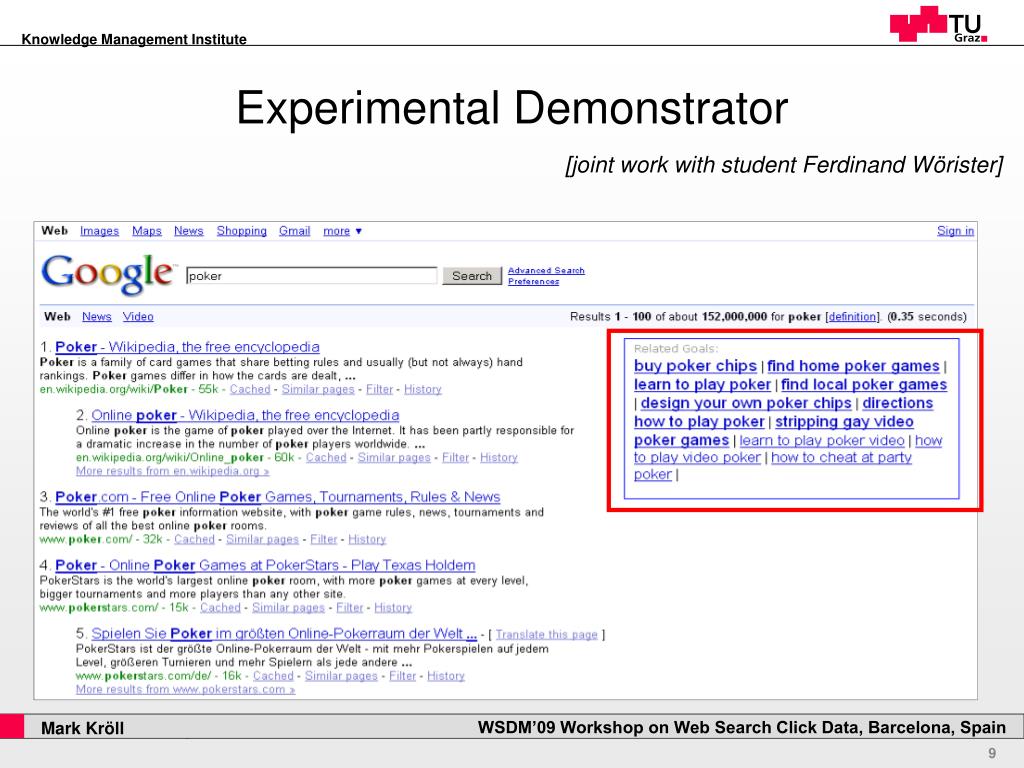Open the 'more' dropdown in top navigation
The height and width of the screenshot is (768, 1024).
[342, 231]
